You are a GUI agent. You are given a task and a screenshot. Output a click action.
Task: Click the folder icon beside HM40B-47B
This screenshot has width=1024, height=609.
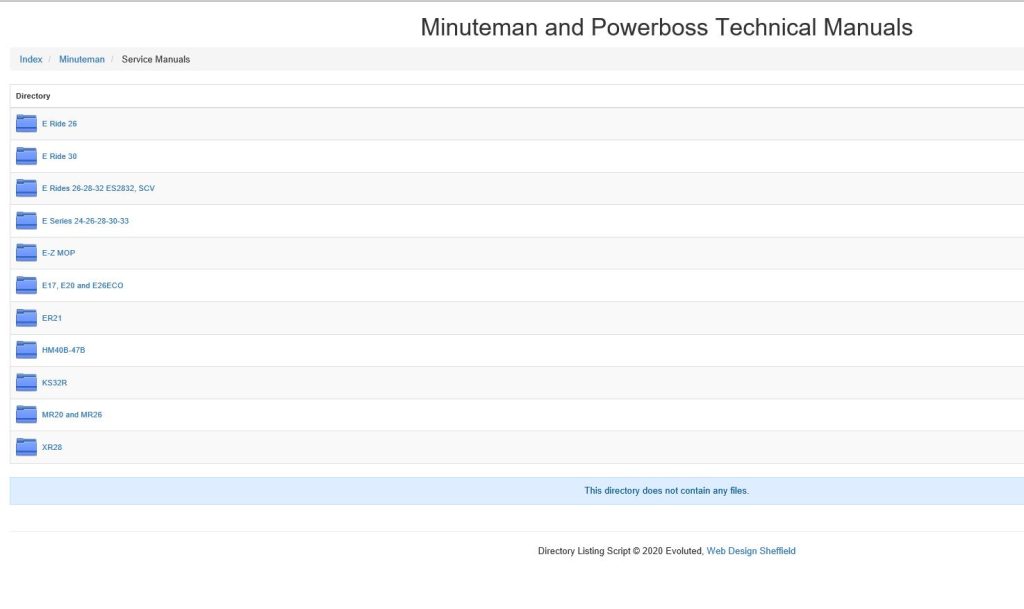[x=26, y=350]
